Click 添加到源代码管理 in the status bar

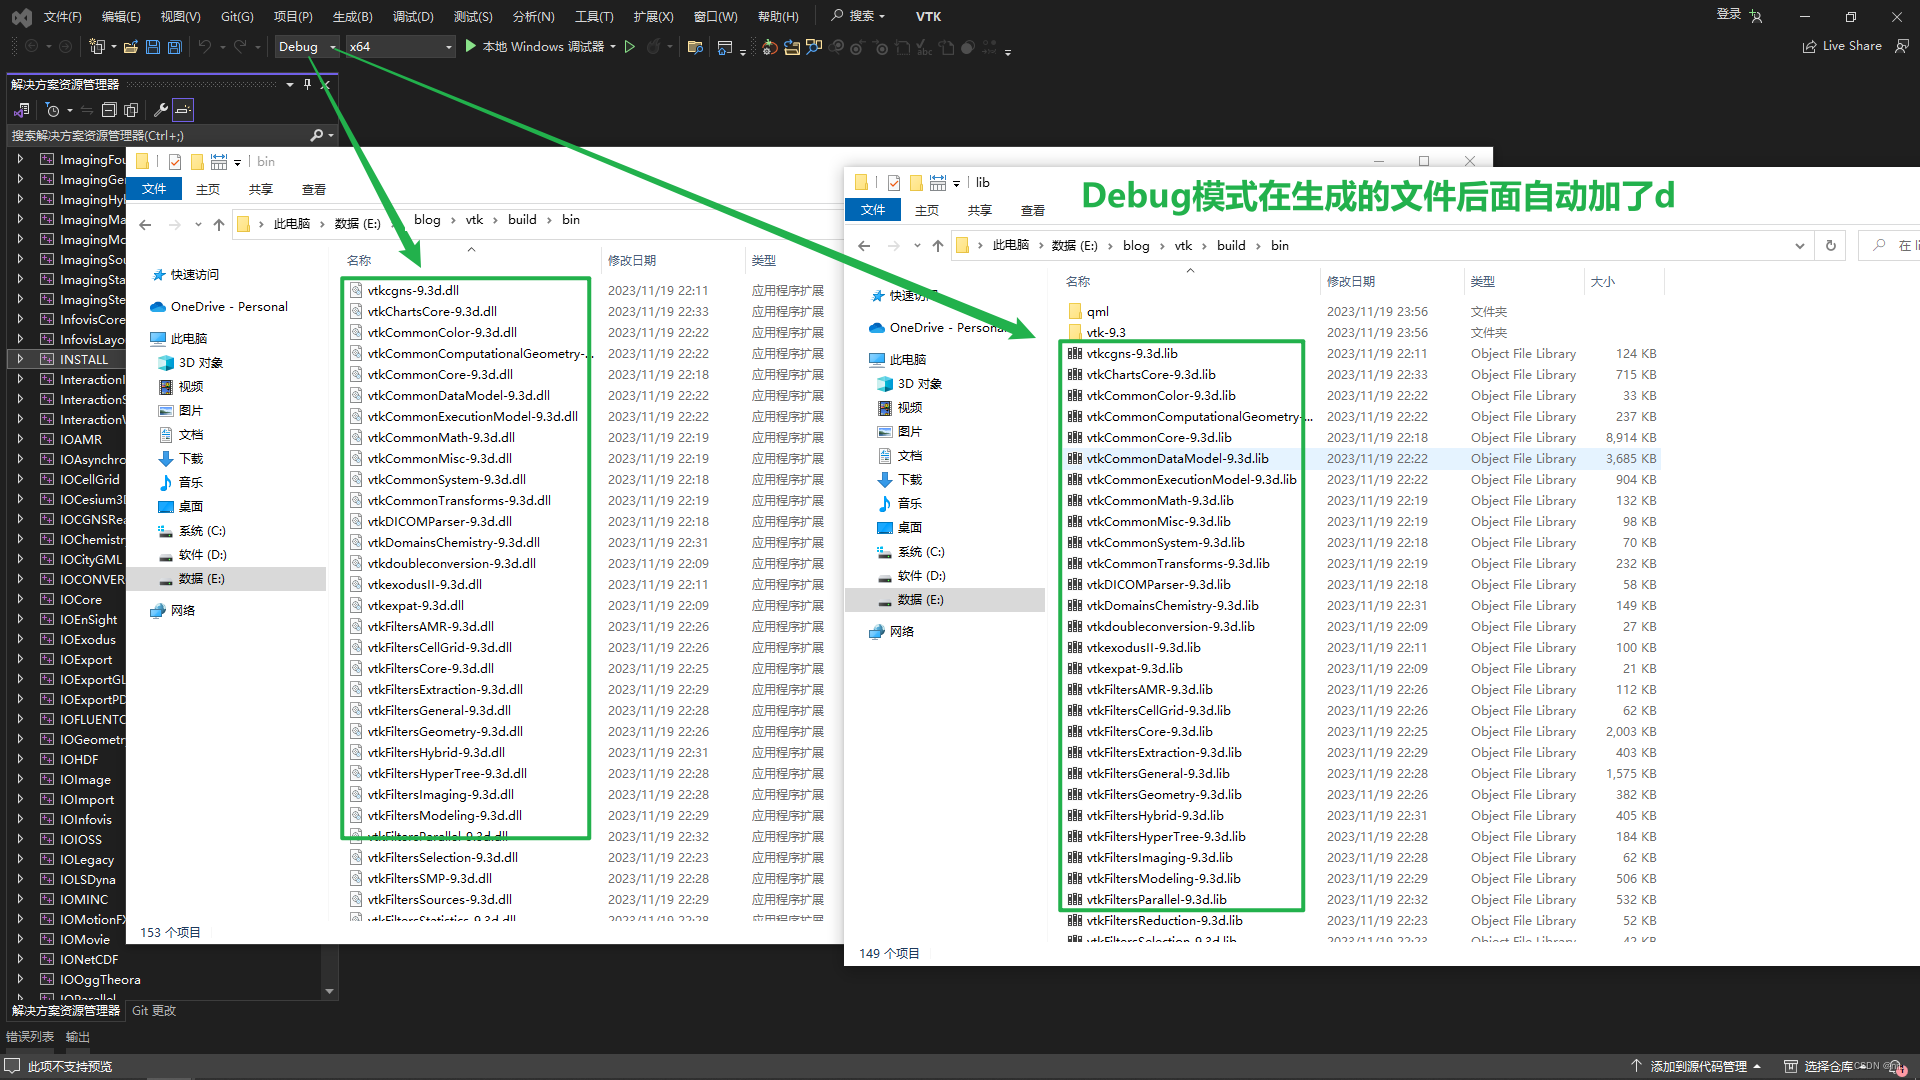(x=1697, y=1066)
